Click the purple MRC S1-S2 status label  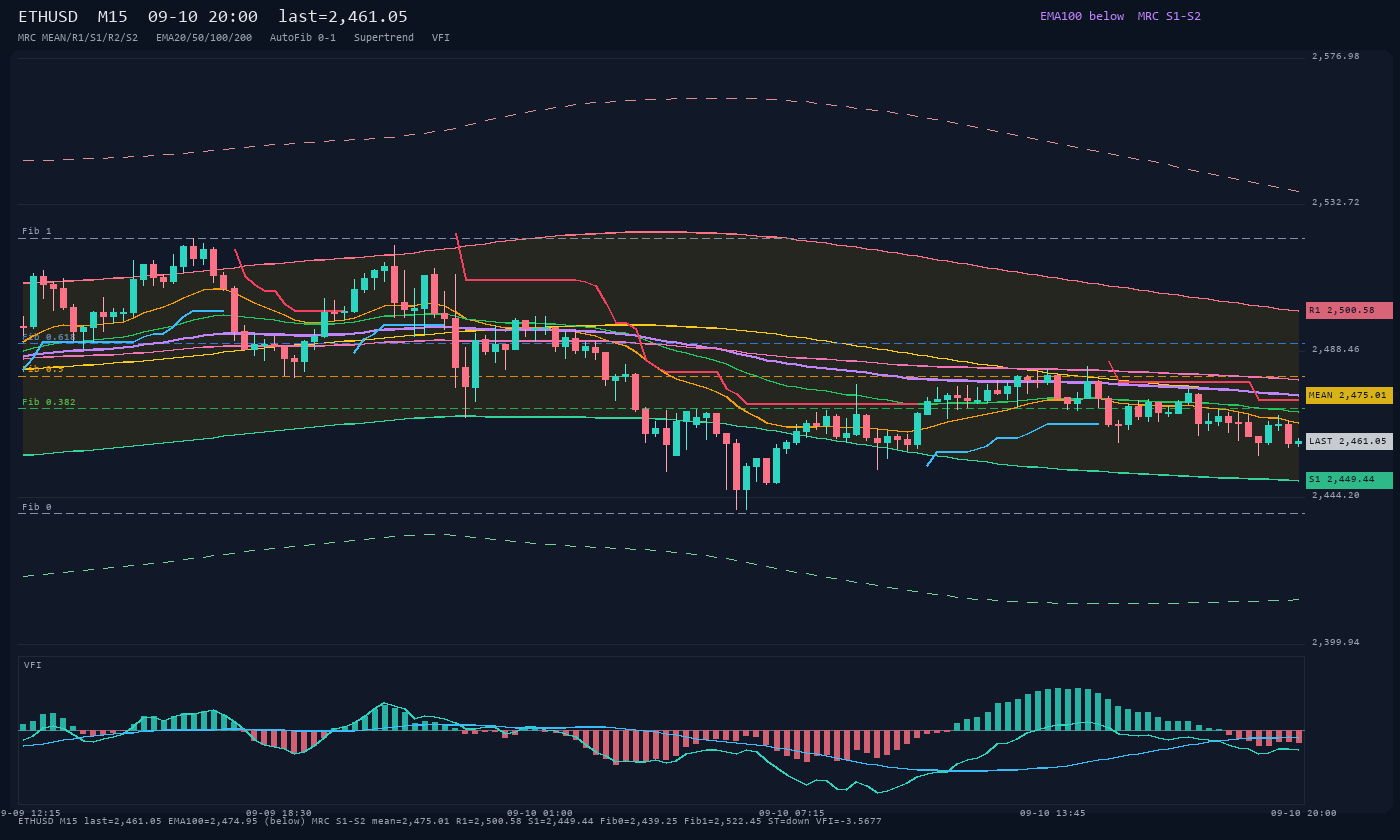tap(1169, 16)
